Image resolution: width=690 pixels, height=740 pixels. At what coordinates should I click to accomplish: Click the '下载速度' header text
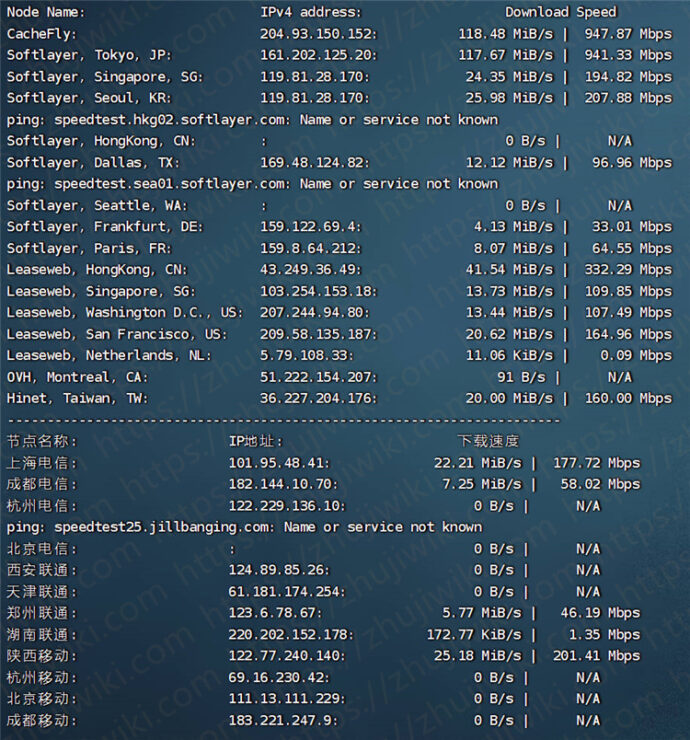tap(488, 442)
